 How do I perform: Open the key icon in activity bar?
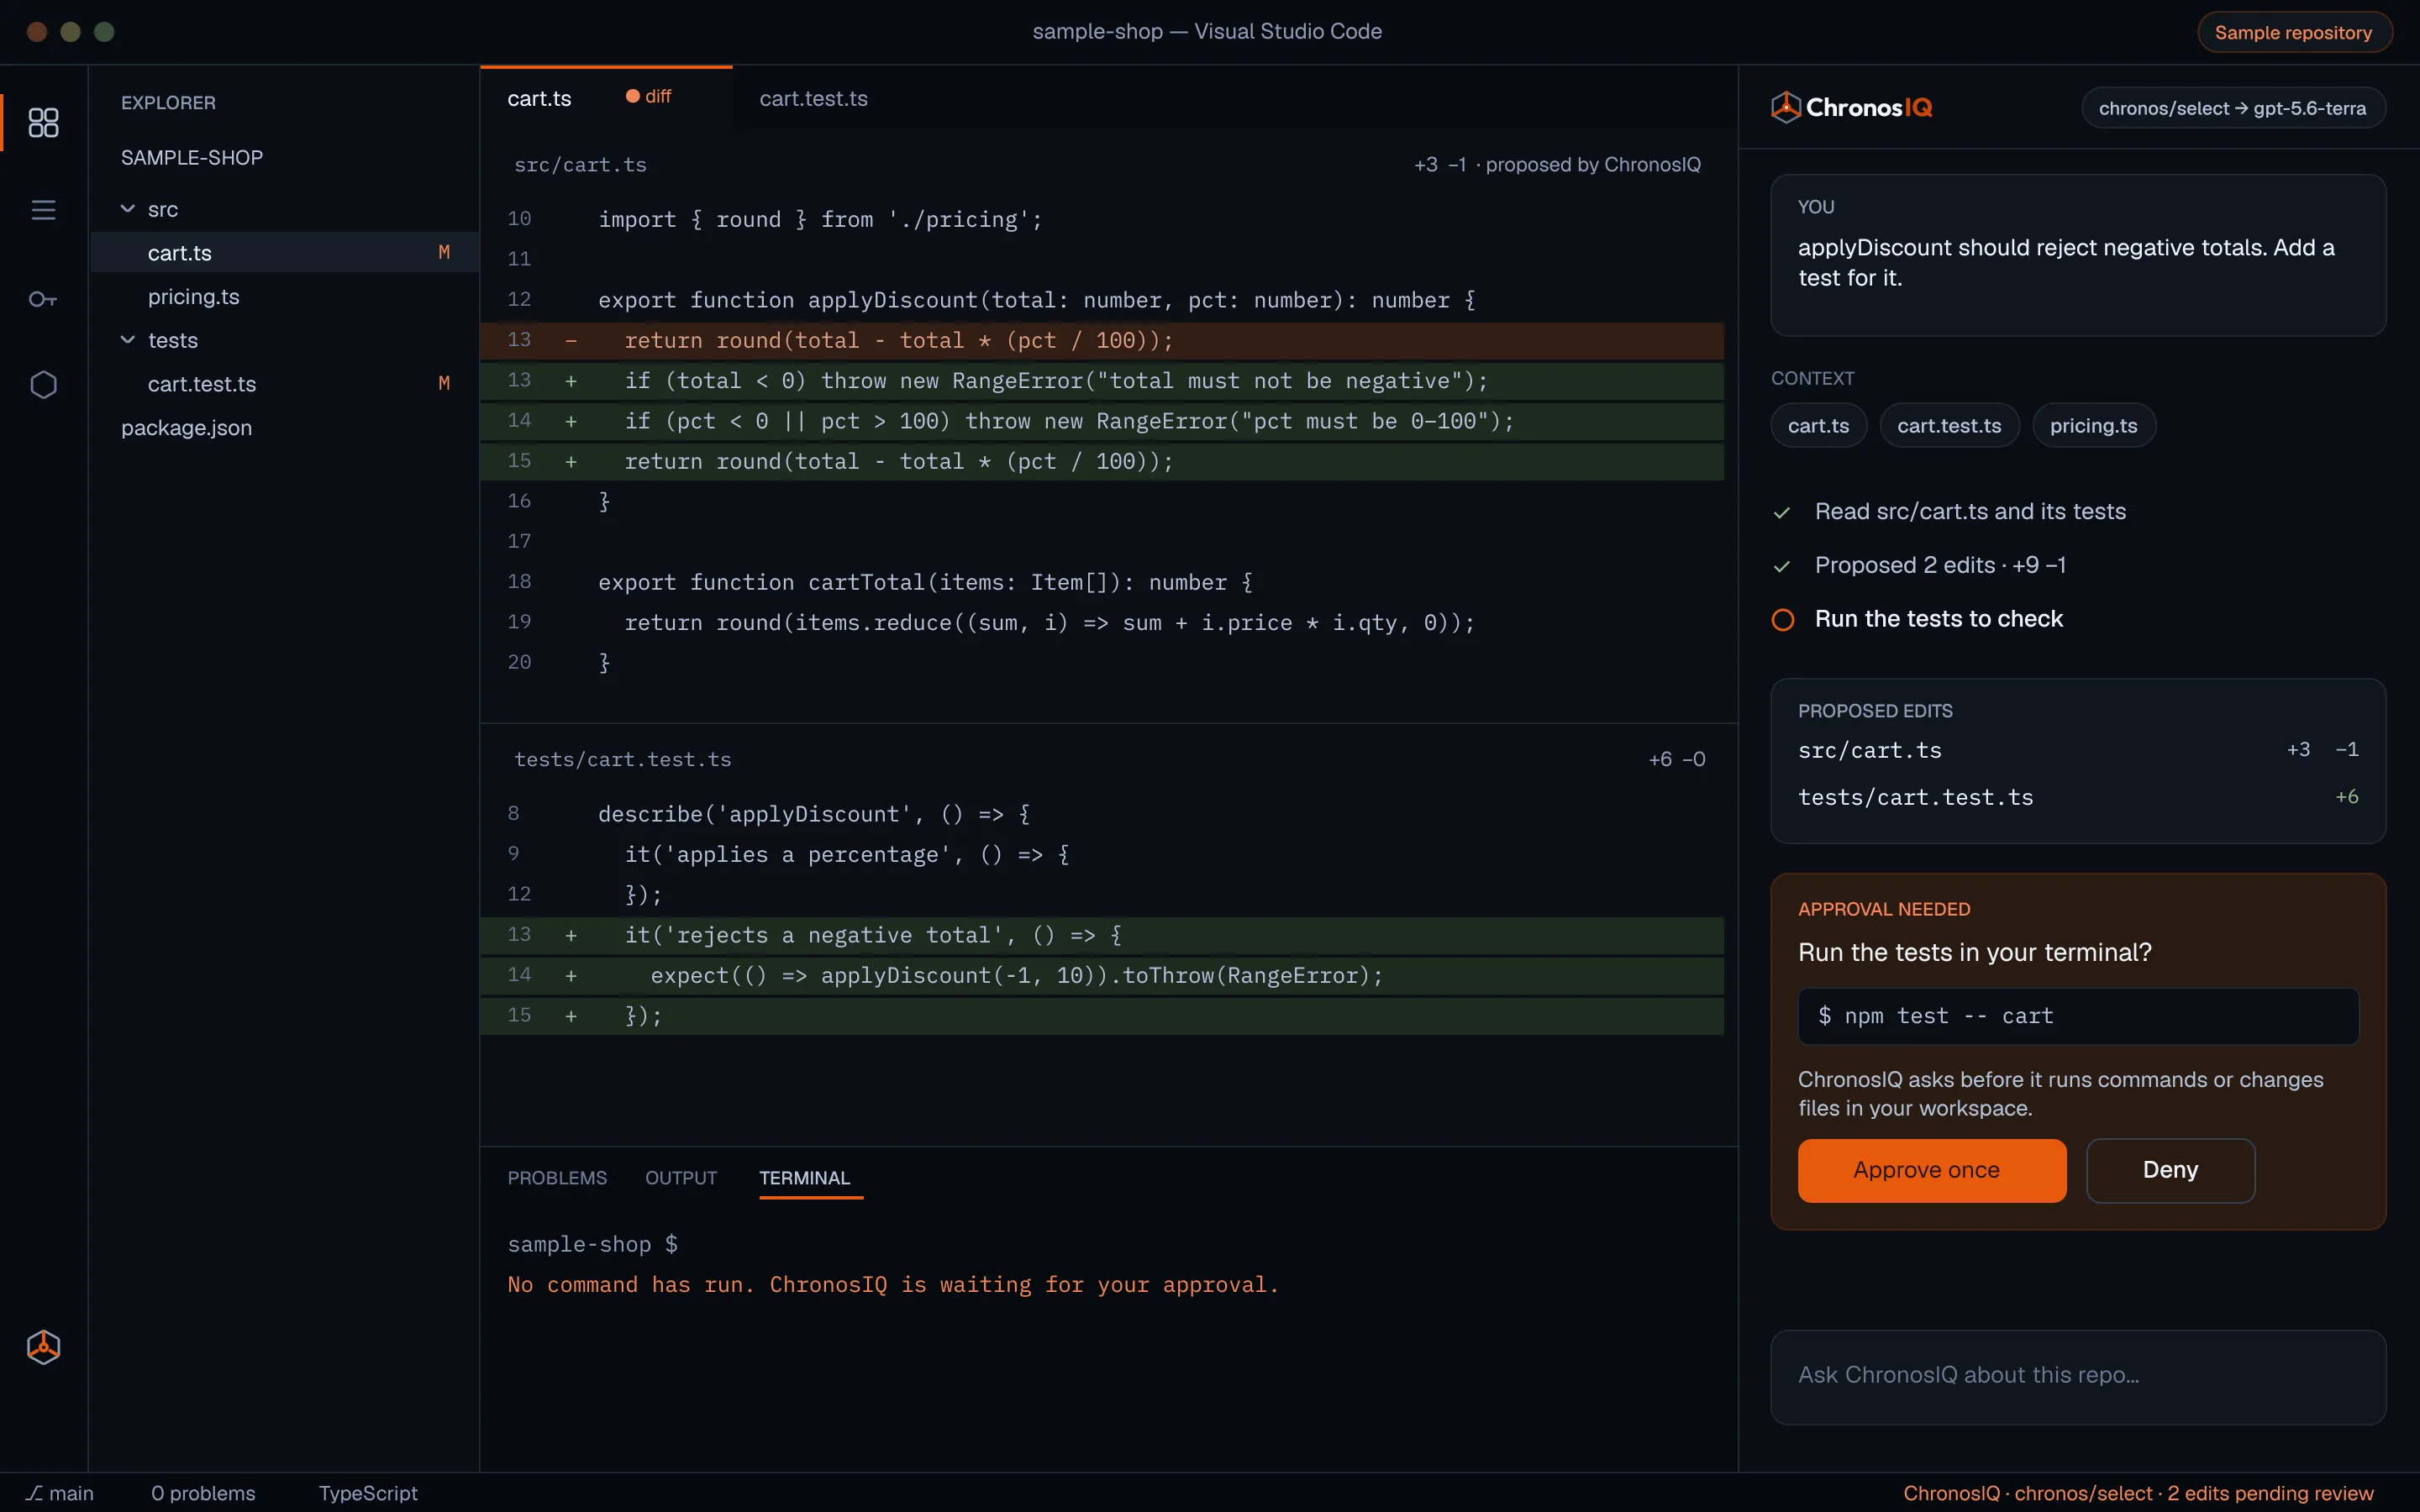coord(43,298)
